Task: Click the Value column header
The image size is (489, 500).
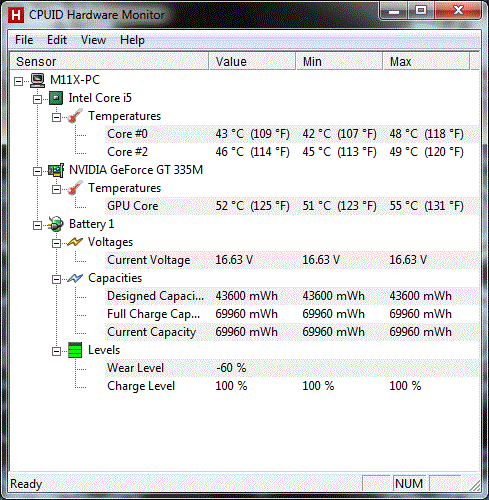Action: (252, 61)
